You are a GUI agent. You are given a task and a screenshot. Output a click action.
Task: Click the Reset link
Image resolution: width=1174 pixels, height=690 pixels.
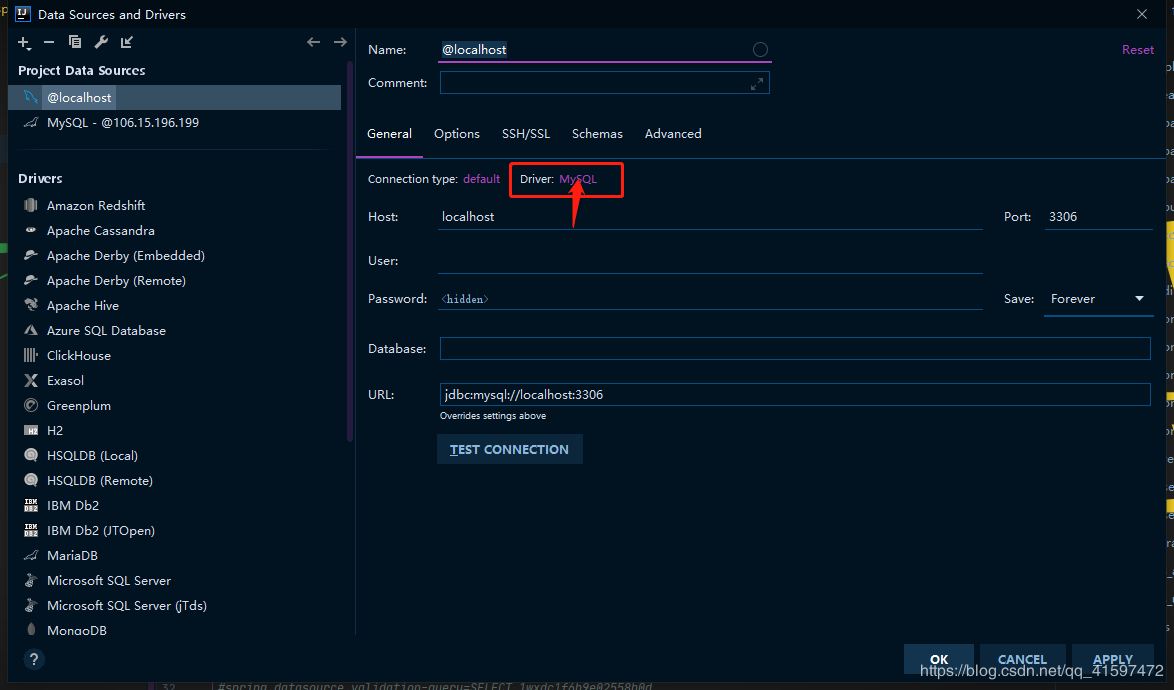tap(1137, 50)
